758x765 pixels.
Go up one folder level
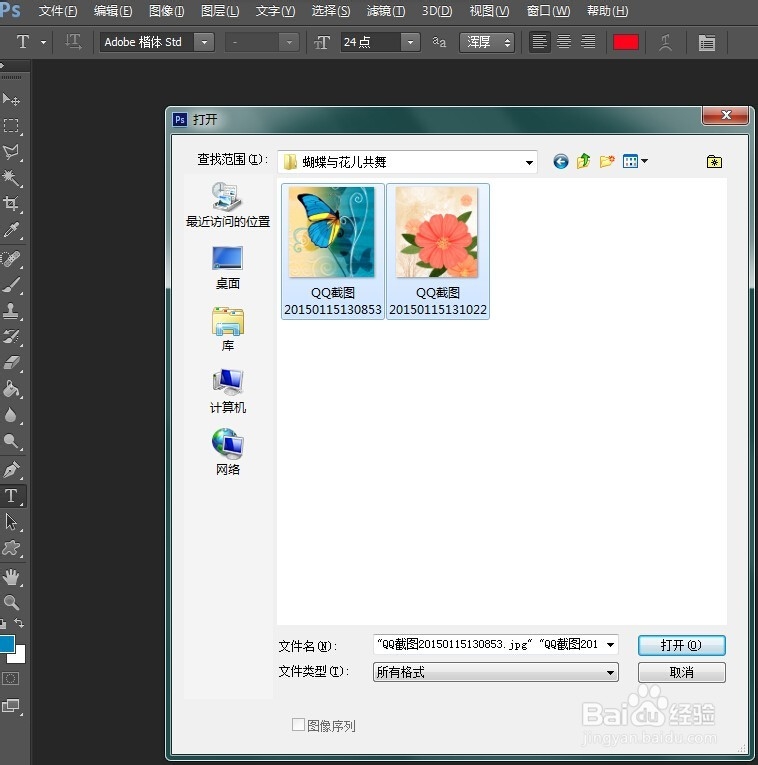coord(583,161)
